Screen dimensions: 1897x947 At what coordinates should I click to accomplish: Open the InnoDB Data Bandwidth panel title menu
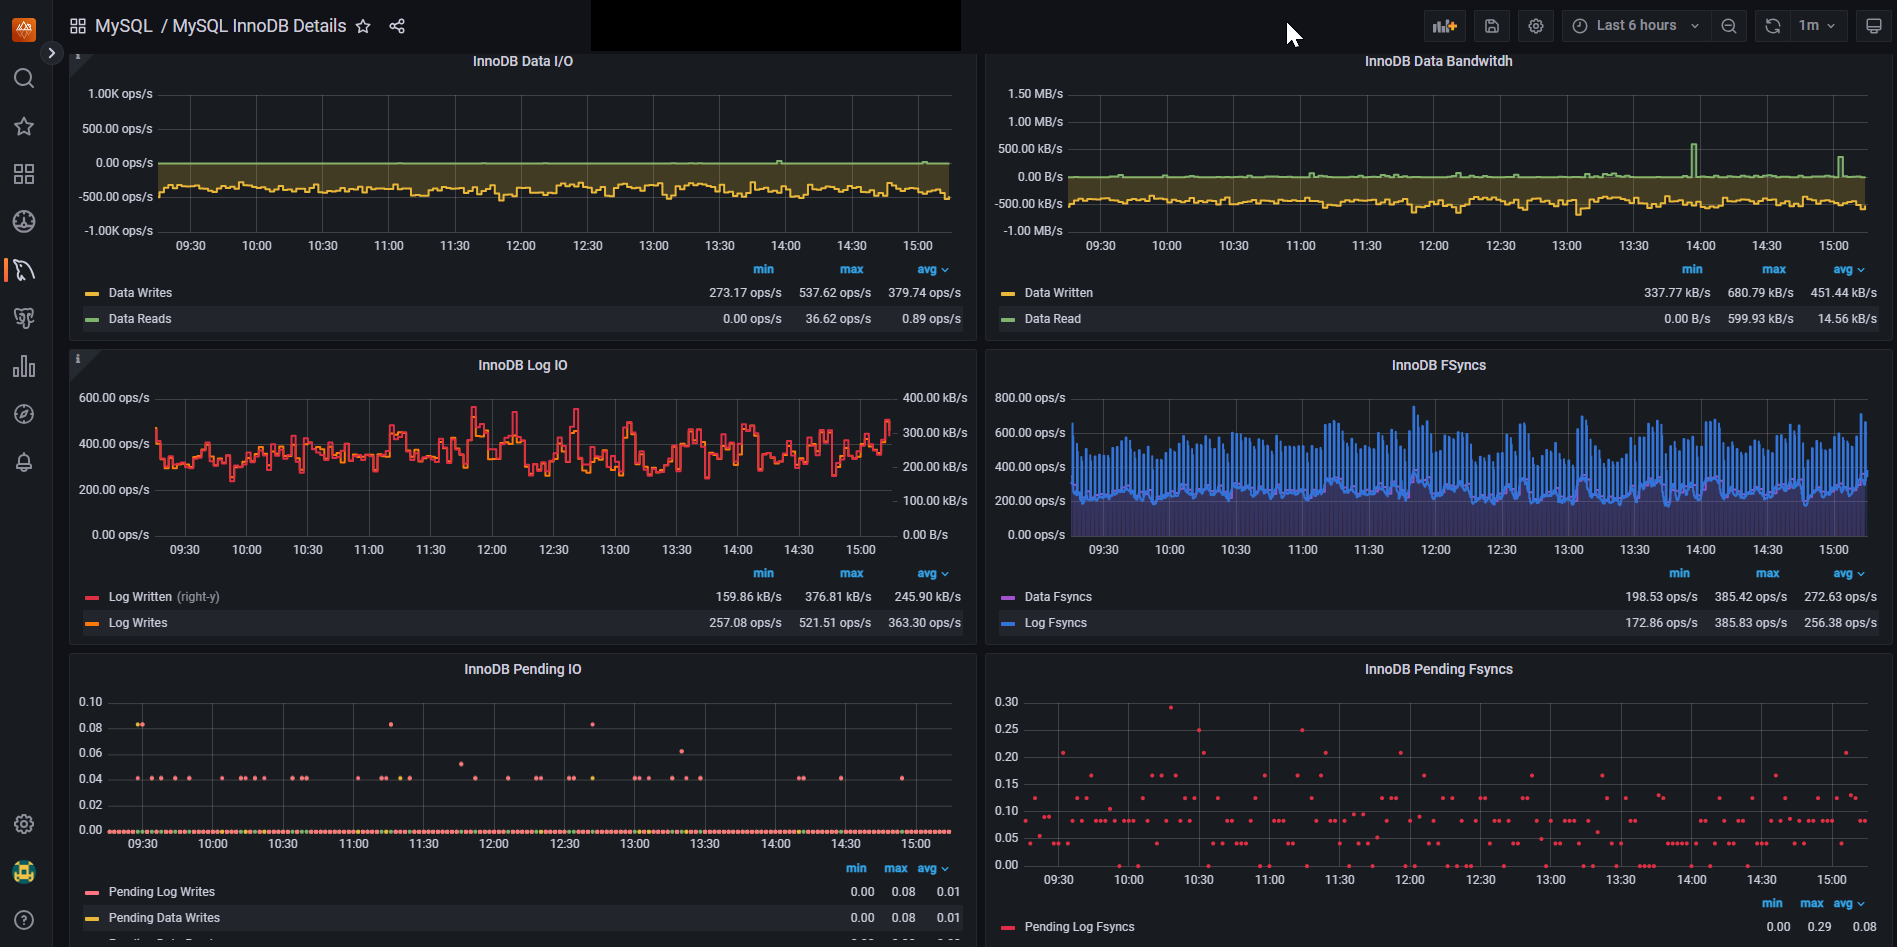[1438, 61]
